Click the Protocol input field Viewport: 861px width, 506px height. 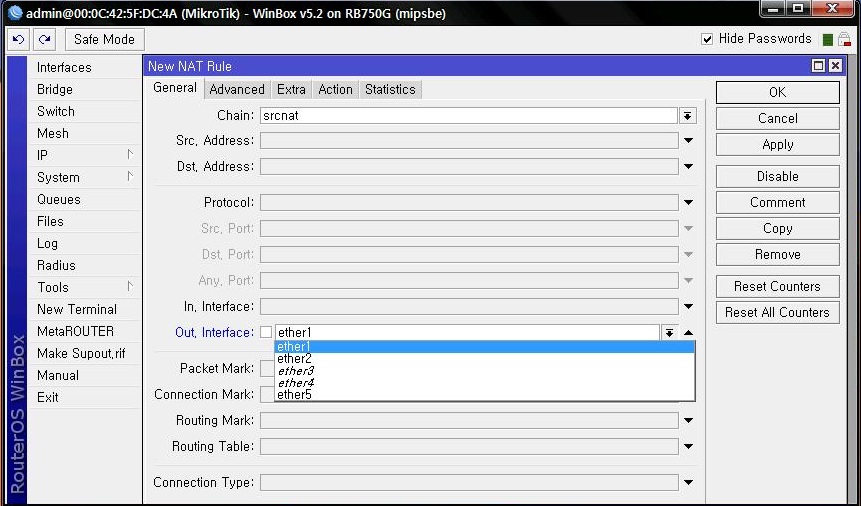[469, 203]
